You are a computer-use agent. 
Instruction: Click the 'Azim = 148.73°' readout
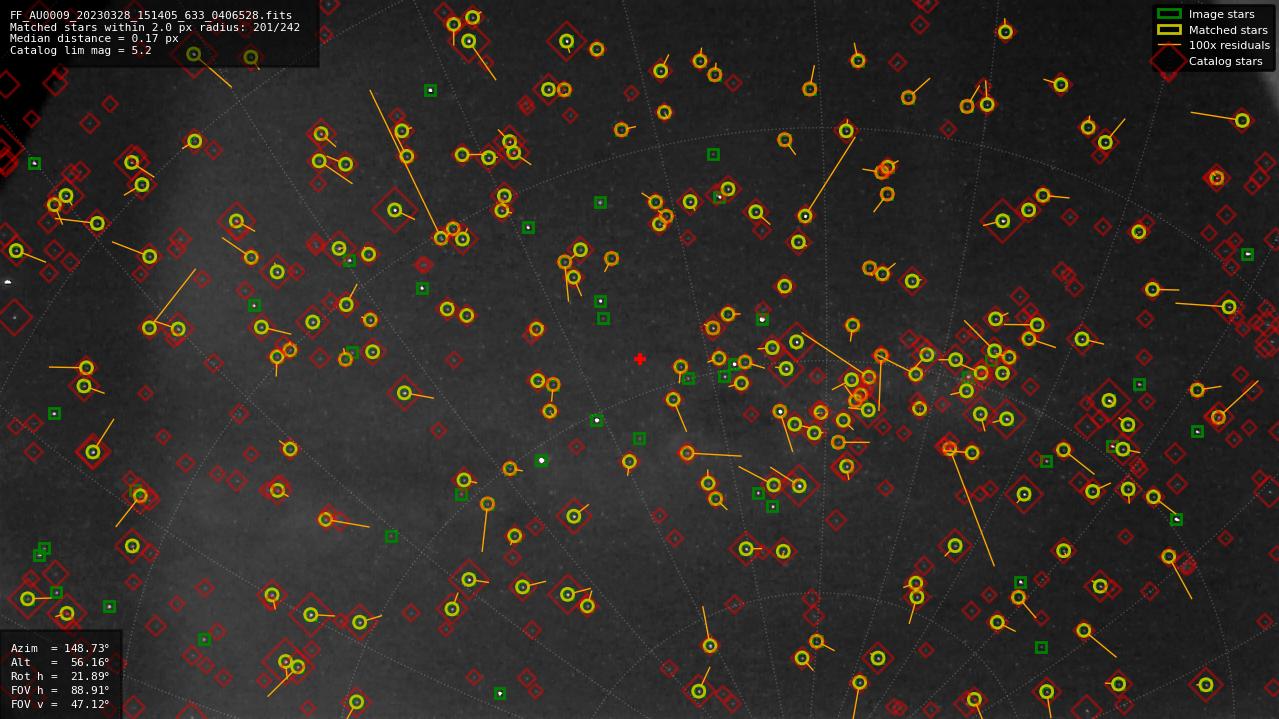tap(60, 648)
